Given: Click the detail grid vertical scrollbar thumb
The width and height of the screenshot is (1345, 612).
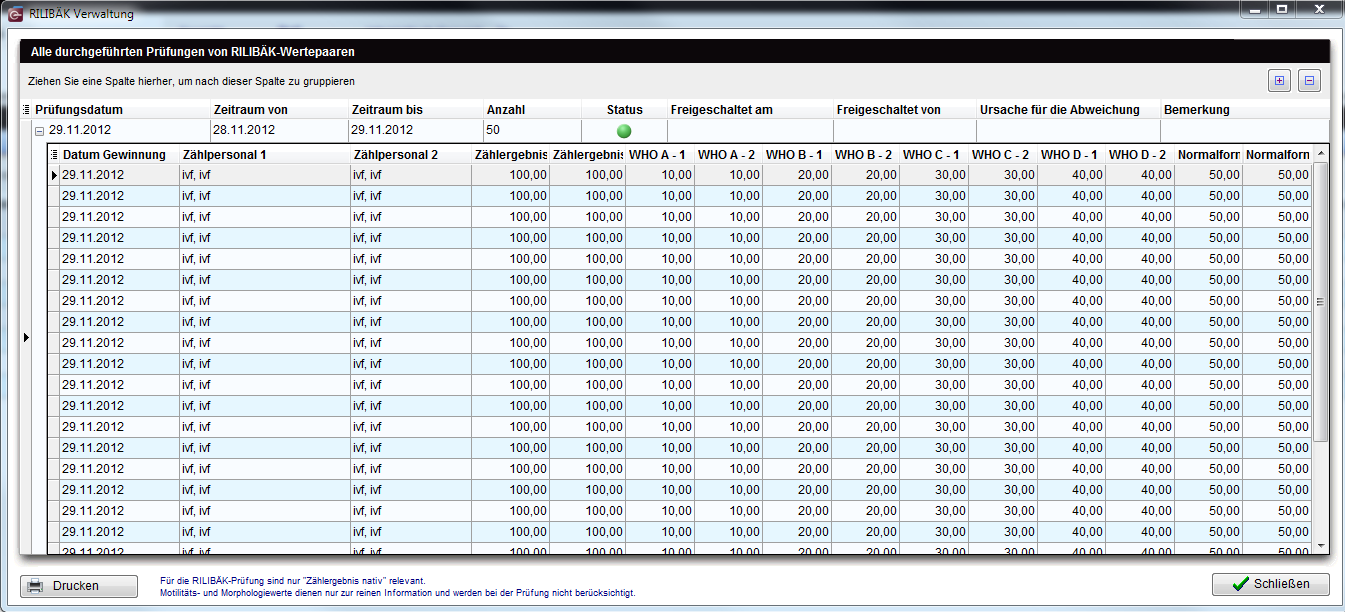Looking at the screenshot, I should tap(1321, 301).
